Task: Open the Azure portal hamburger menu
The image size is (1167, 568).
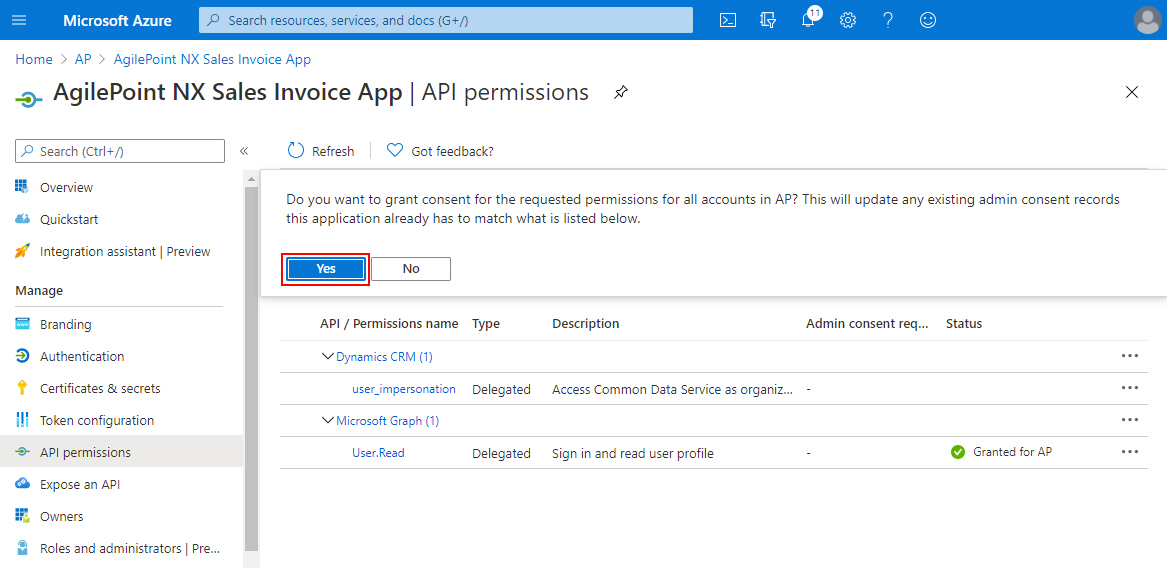Action: pos(20,20)
